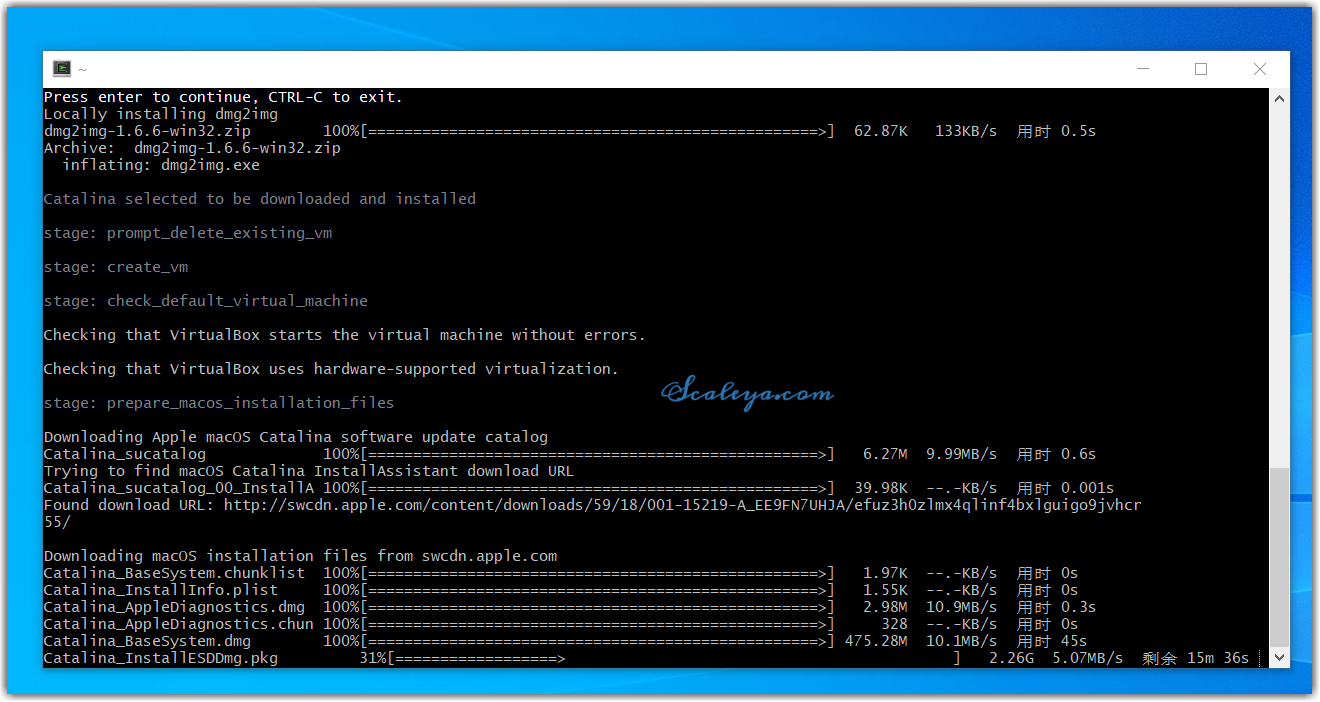Click the scrollbar up arrow
The image size is (1320, 702).
[1279, 98]
